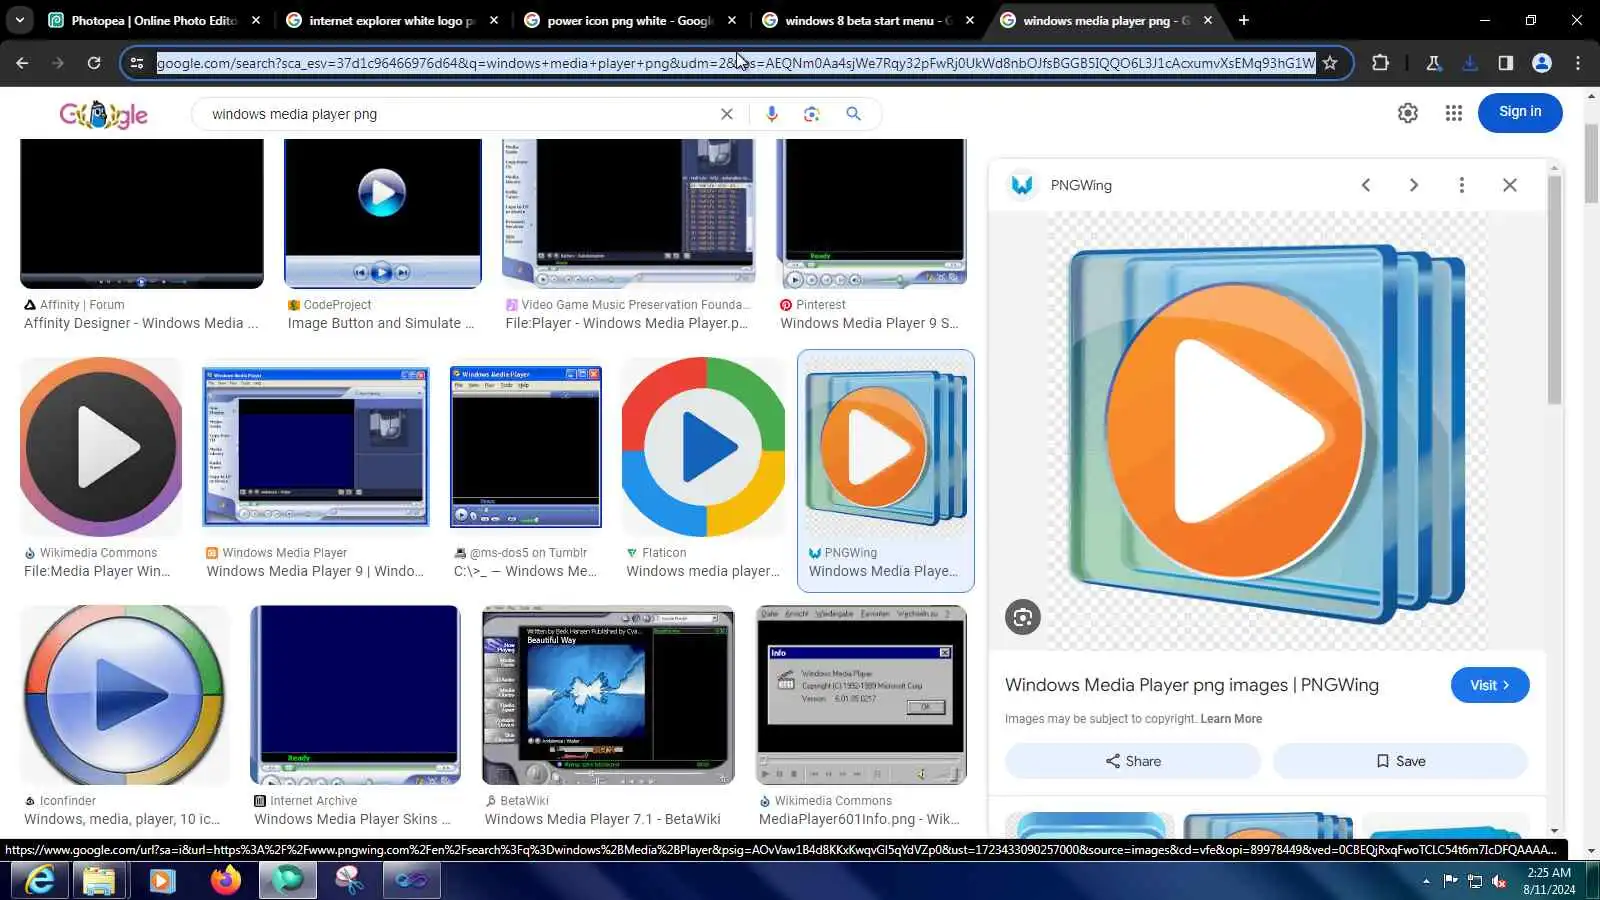Go back to the previous page
The height and width of the screenshot is (900, 1600).
click(x=22, y=63)
